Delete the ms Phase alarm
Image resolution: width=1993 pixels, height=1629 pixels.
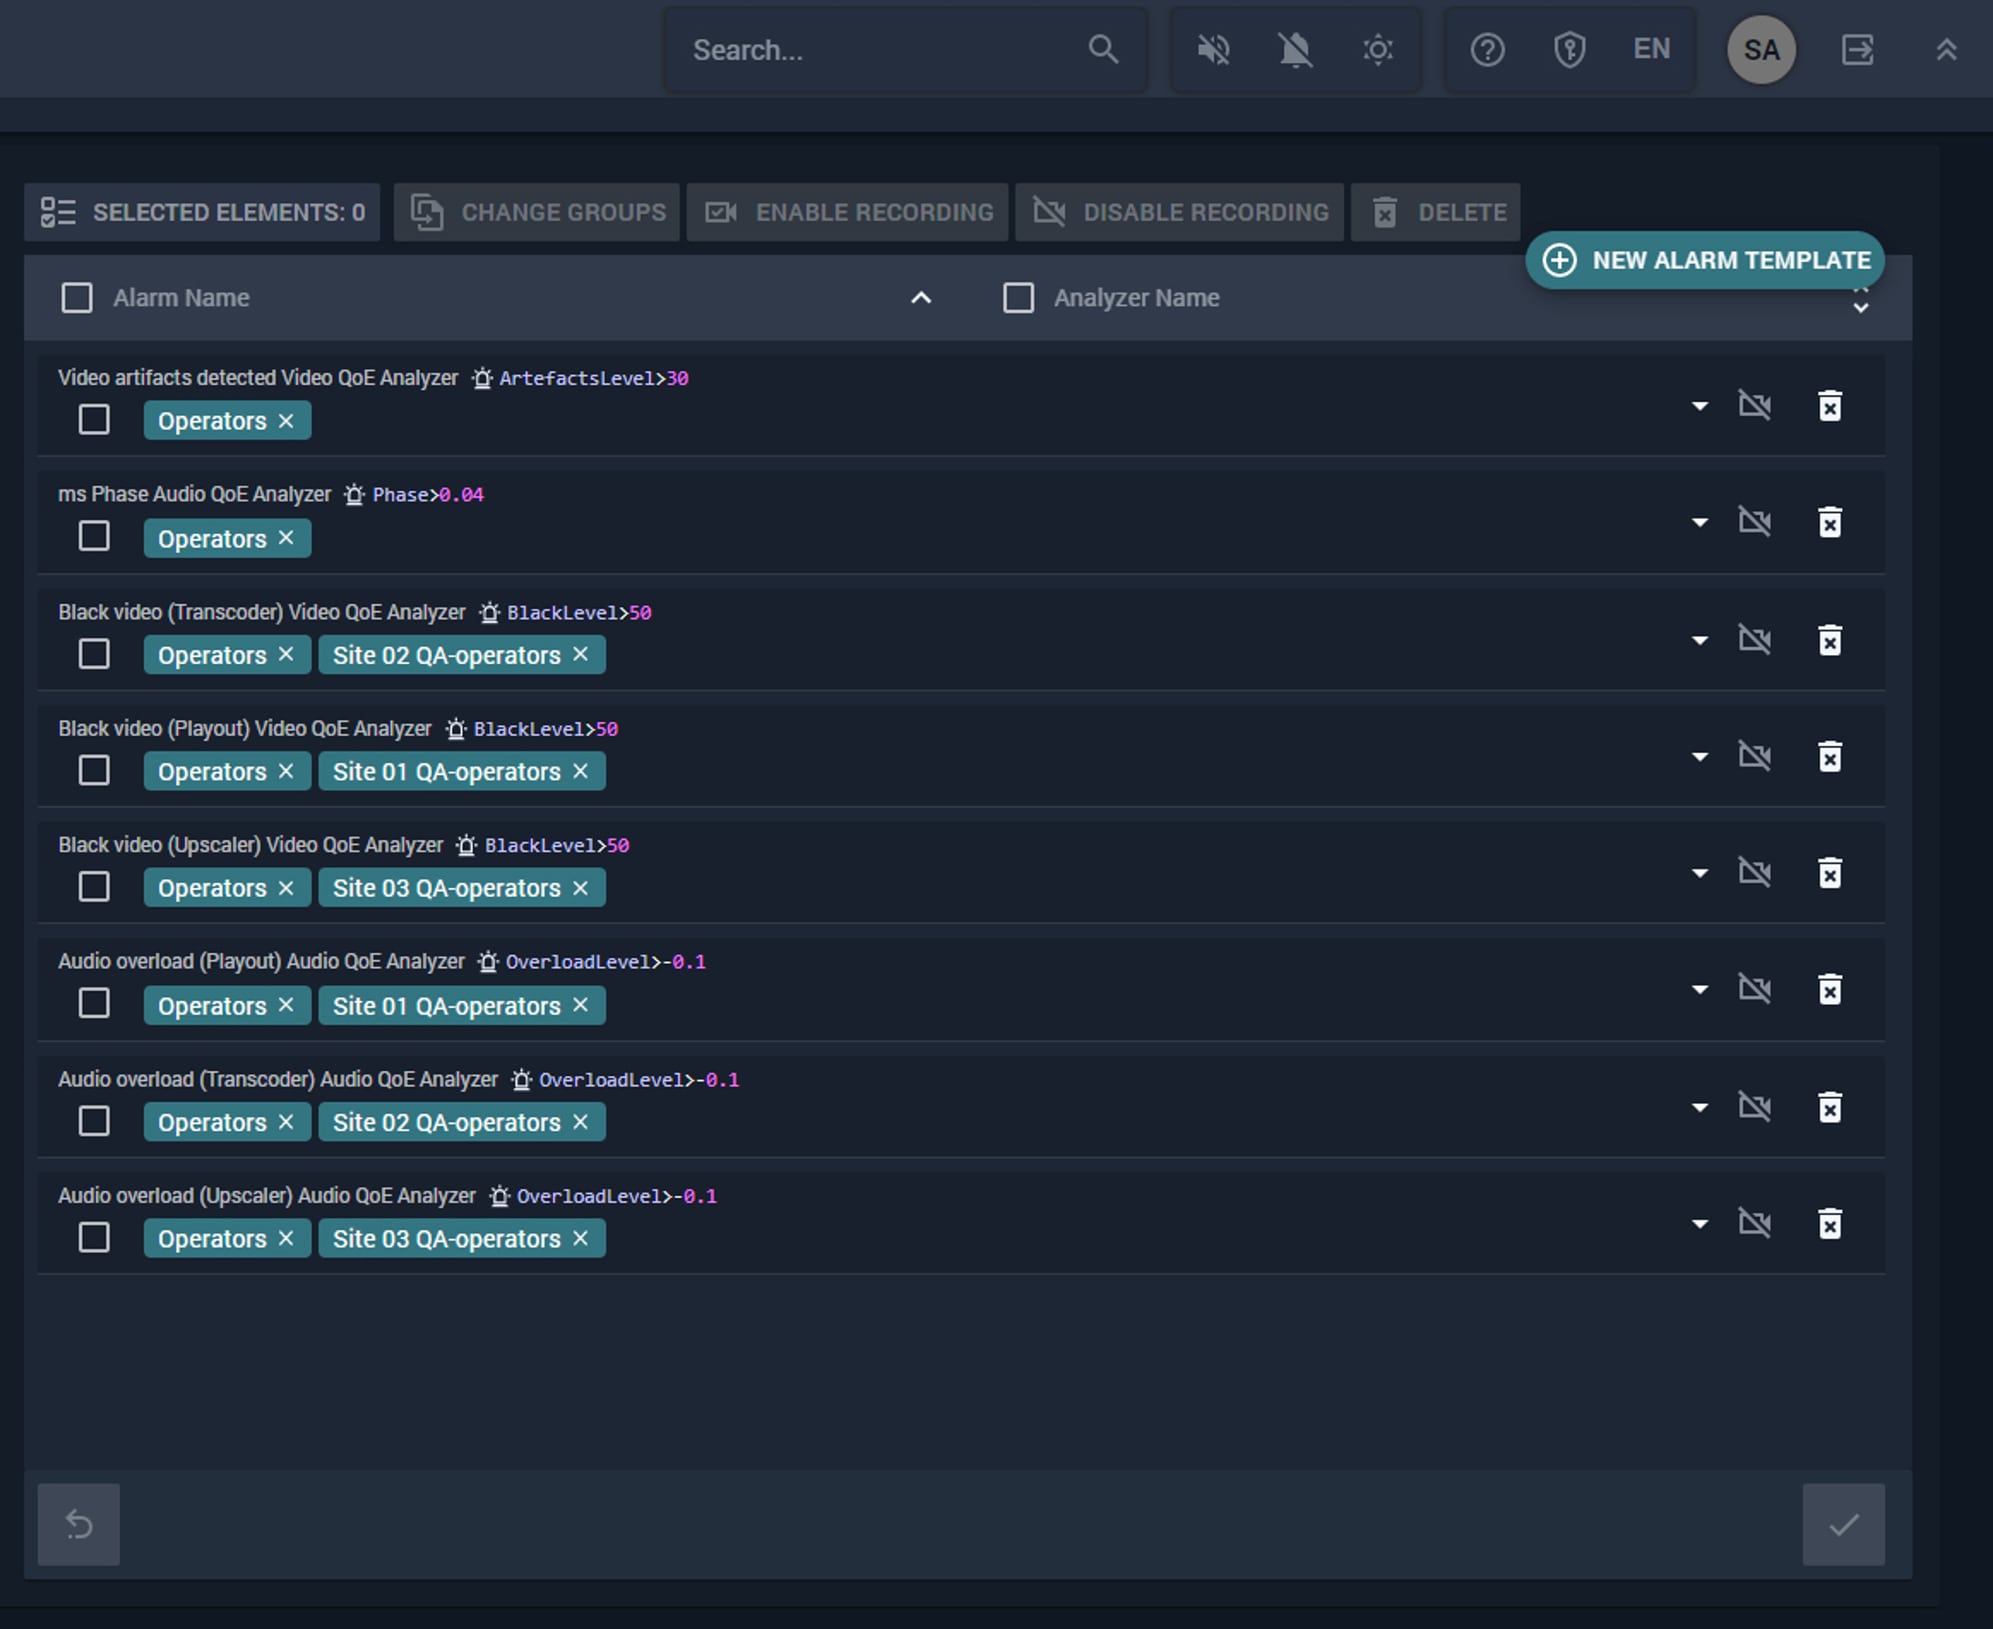pyautogui.click(x=1830, y=522)
